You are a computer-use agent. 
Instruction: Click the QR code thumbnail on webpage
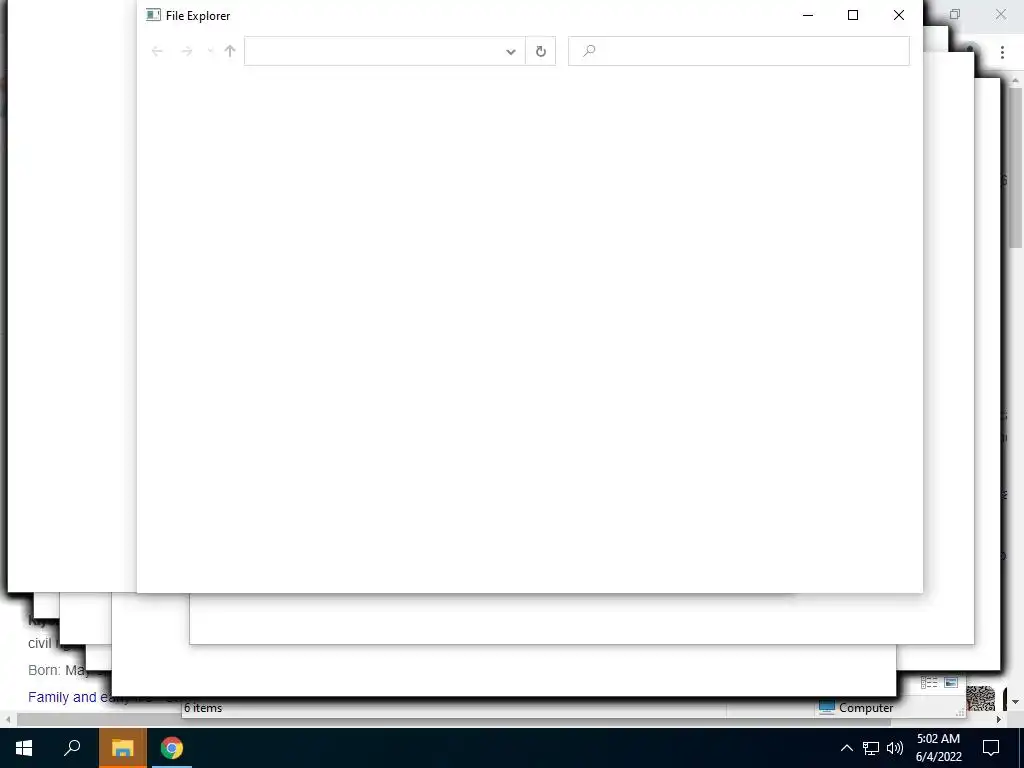(981, 698)
